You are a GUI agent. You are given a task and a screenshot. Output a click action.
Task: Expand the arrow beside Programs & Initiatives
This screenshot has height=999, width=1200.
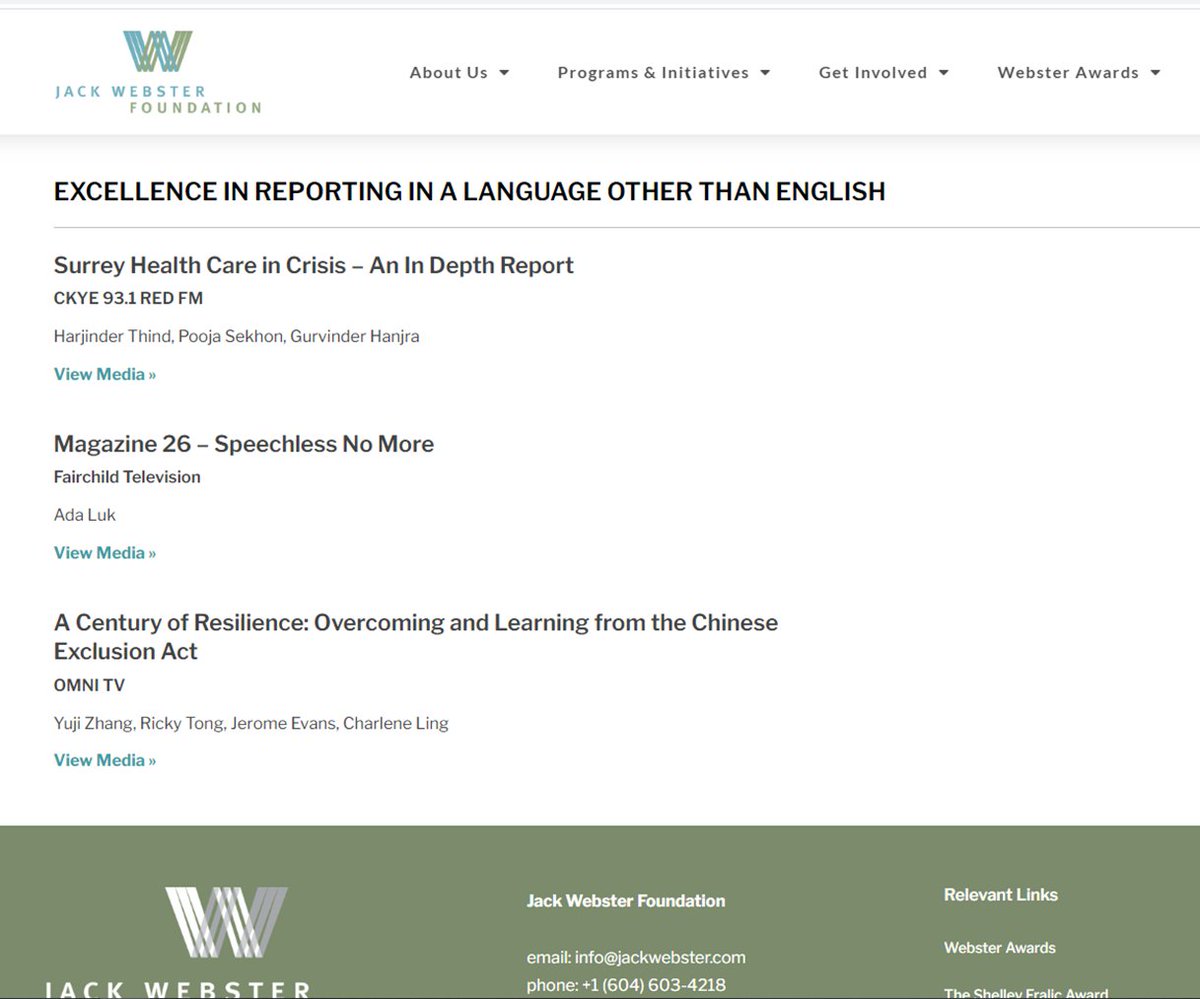coord(765,73)
